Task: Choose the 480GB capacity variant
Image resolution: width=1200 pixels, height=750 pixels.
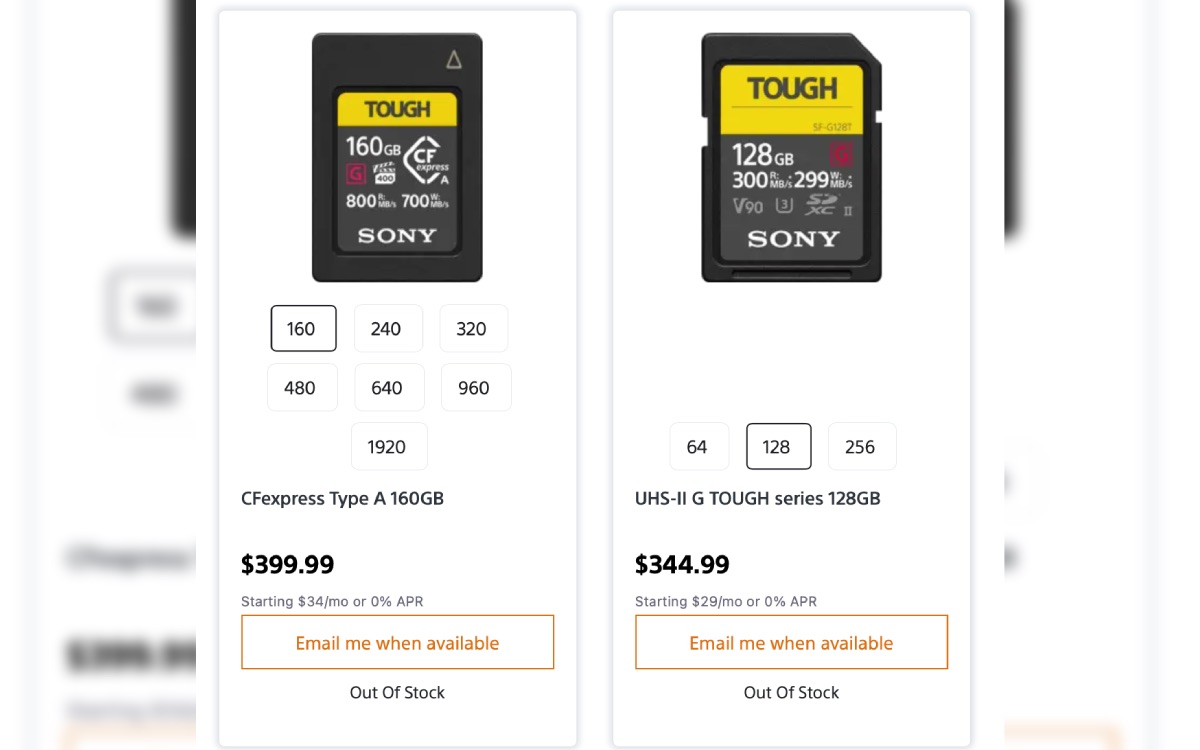Action: coord(302,387)
